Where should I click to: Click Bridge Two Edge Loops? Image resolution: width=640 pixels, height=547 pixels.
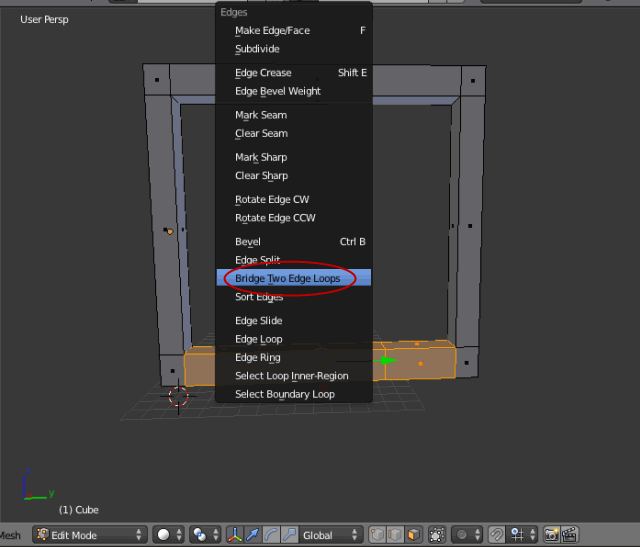pyautogui.click(x=293, y=278)
